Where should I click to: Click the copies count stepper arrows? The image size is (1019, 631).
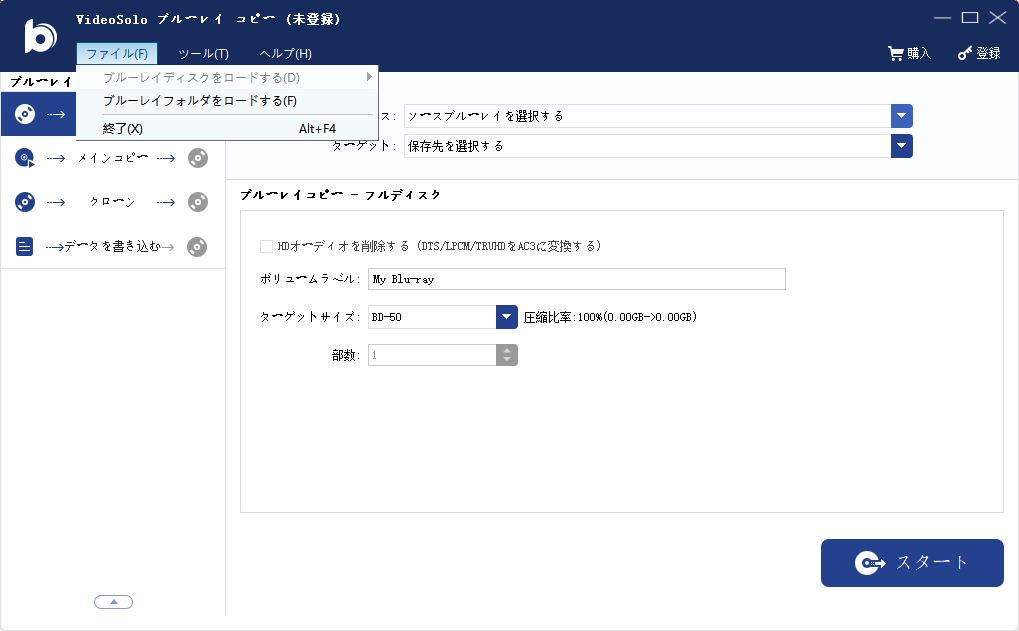[x=507, y=355]
